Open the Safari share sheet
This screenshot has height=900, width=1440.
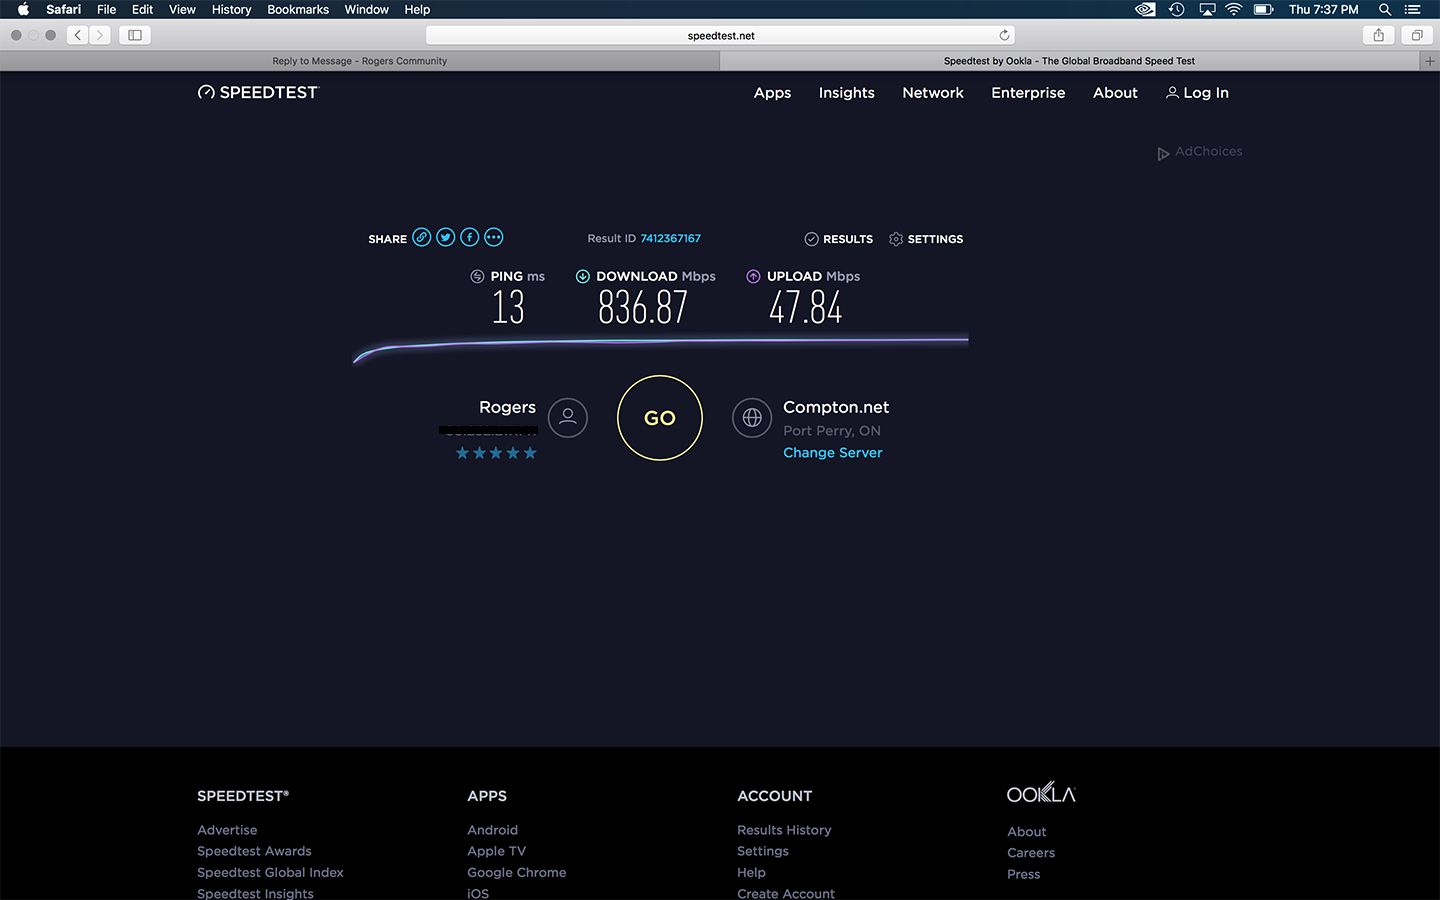click(1379, 35)
